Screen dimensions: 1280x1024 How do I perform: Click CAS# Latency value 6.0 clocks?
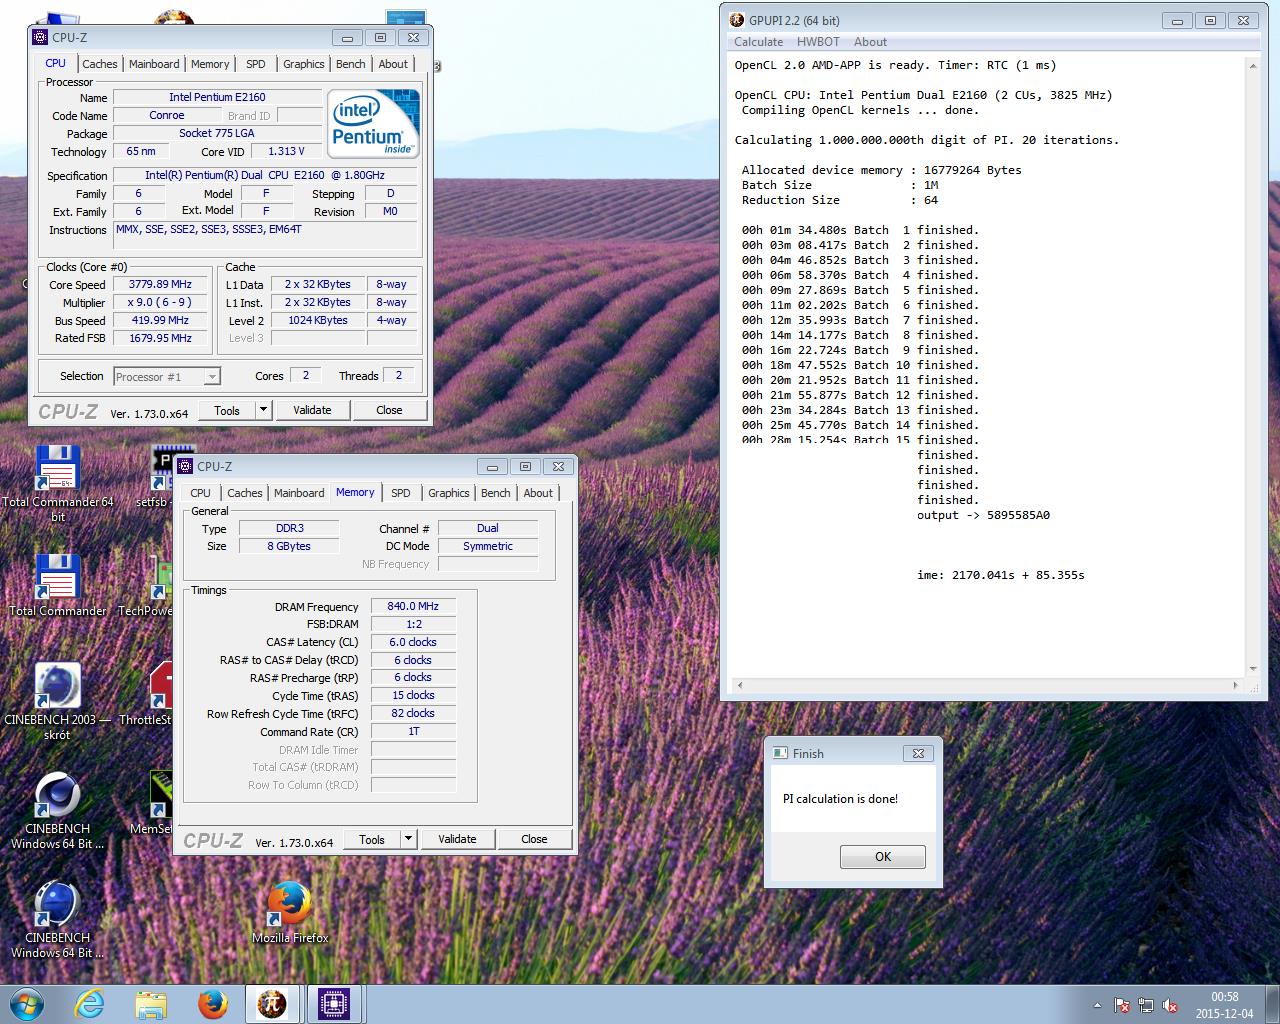pos(413,642)
